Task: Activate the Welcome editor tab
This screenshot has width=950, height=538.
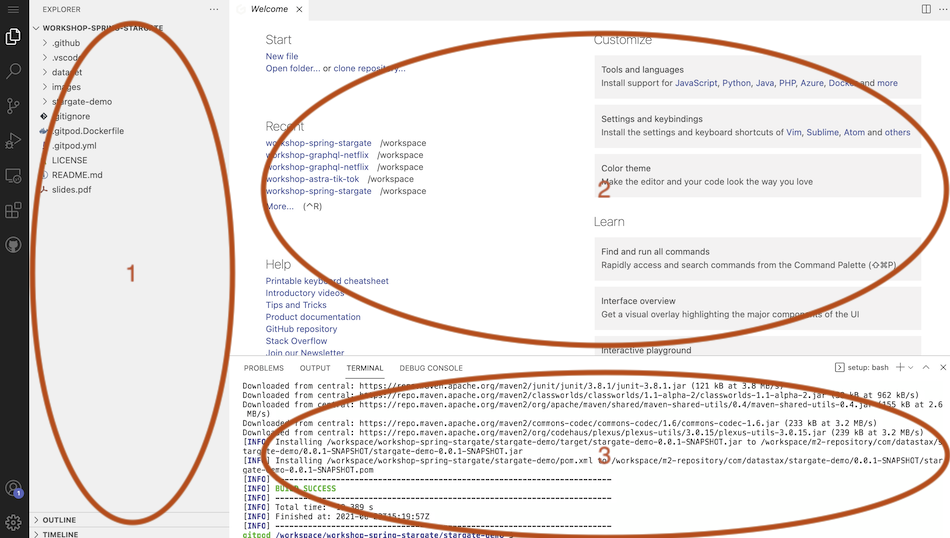Action: 269,9
